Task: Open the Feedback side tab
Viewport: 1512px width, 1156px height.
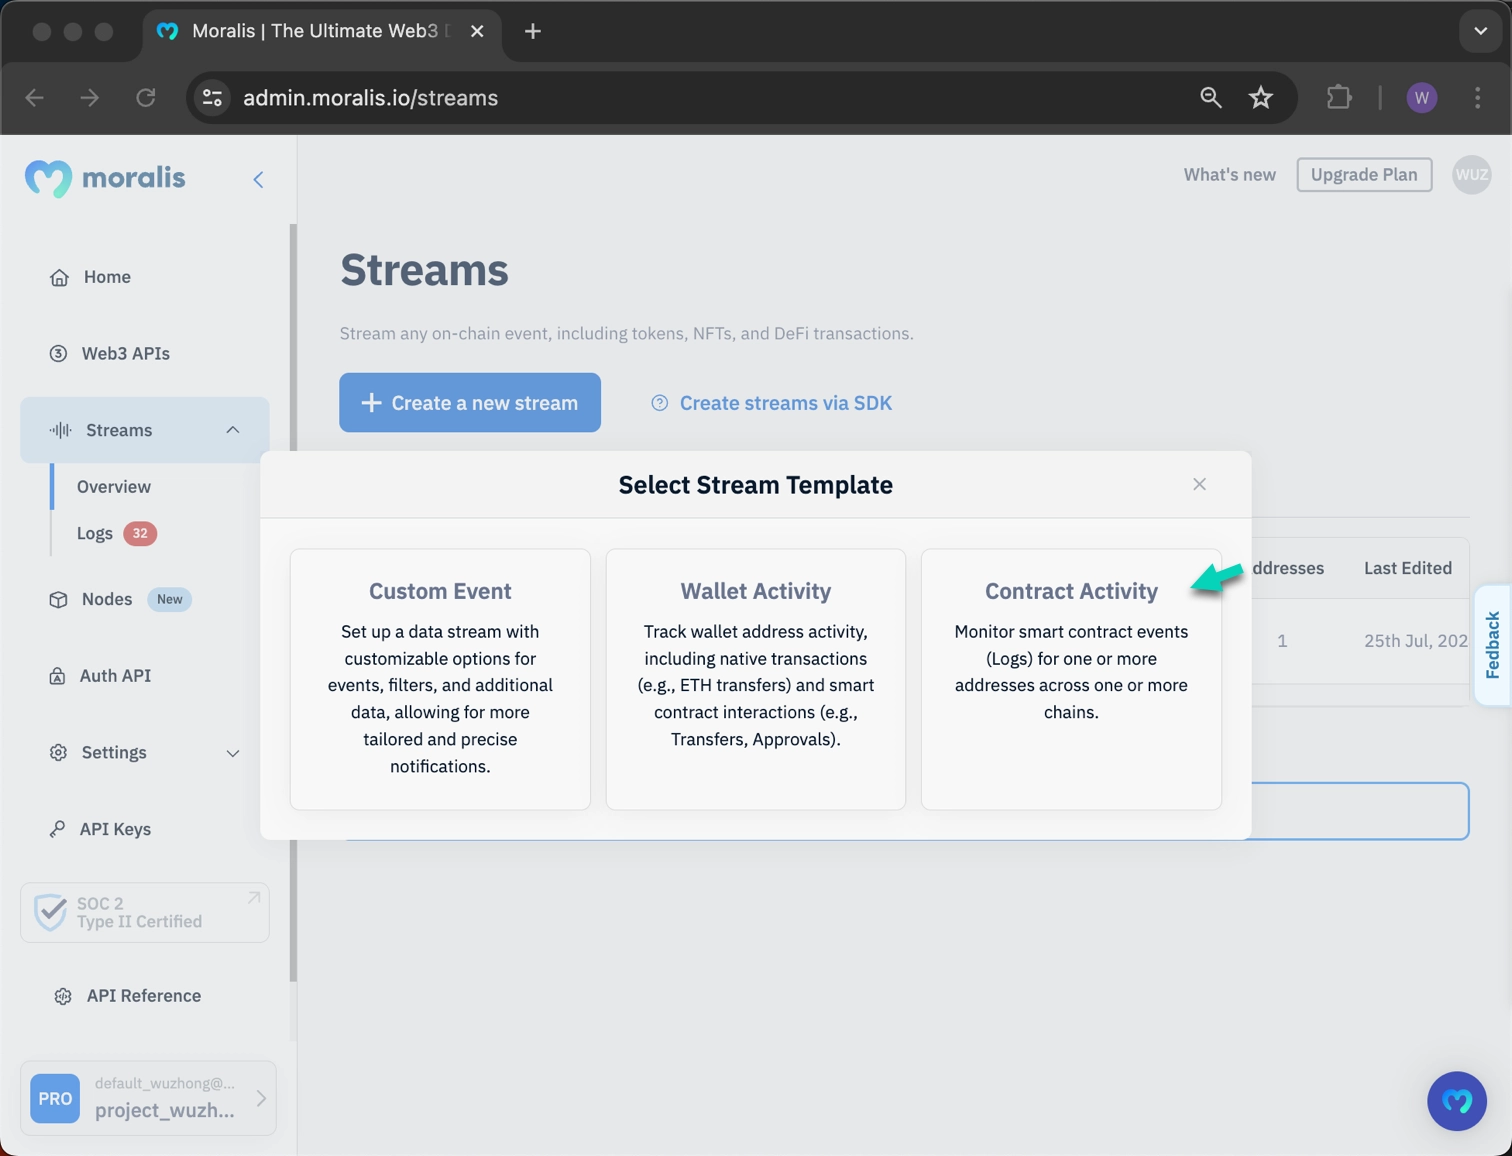Action: 1493,645
